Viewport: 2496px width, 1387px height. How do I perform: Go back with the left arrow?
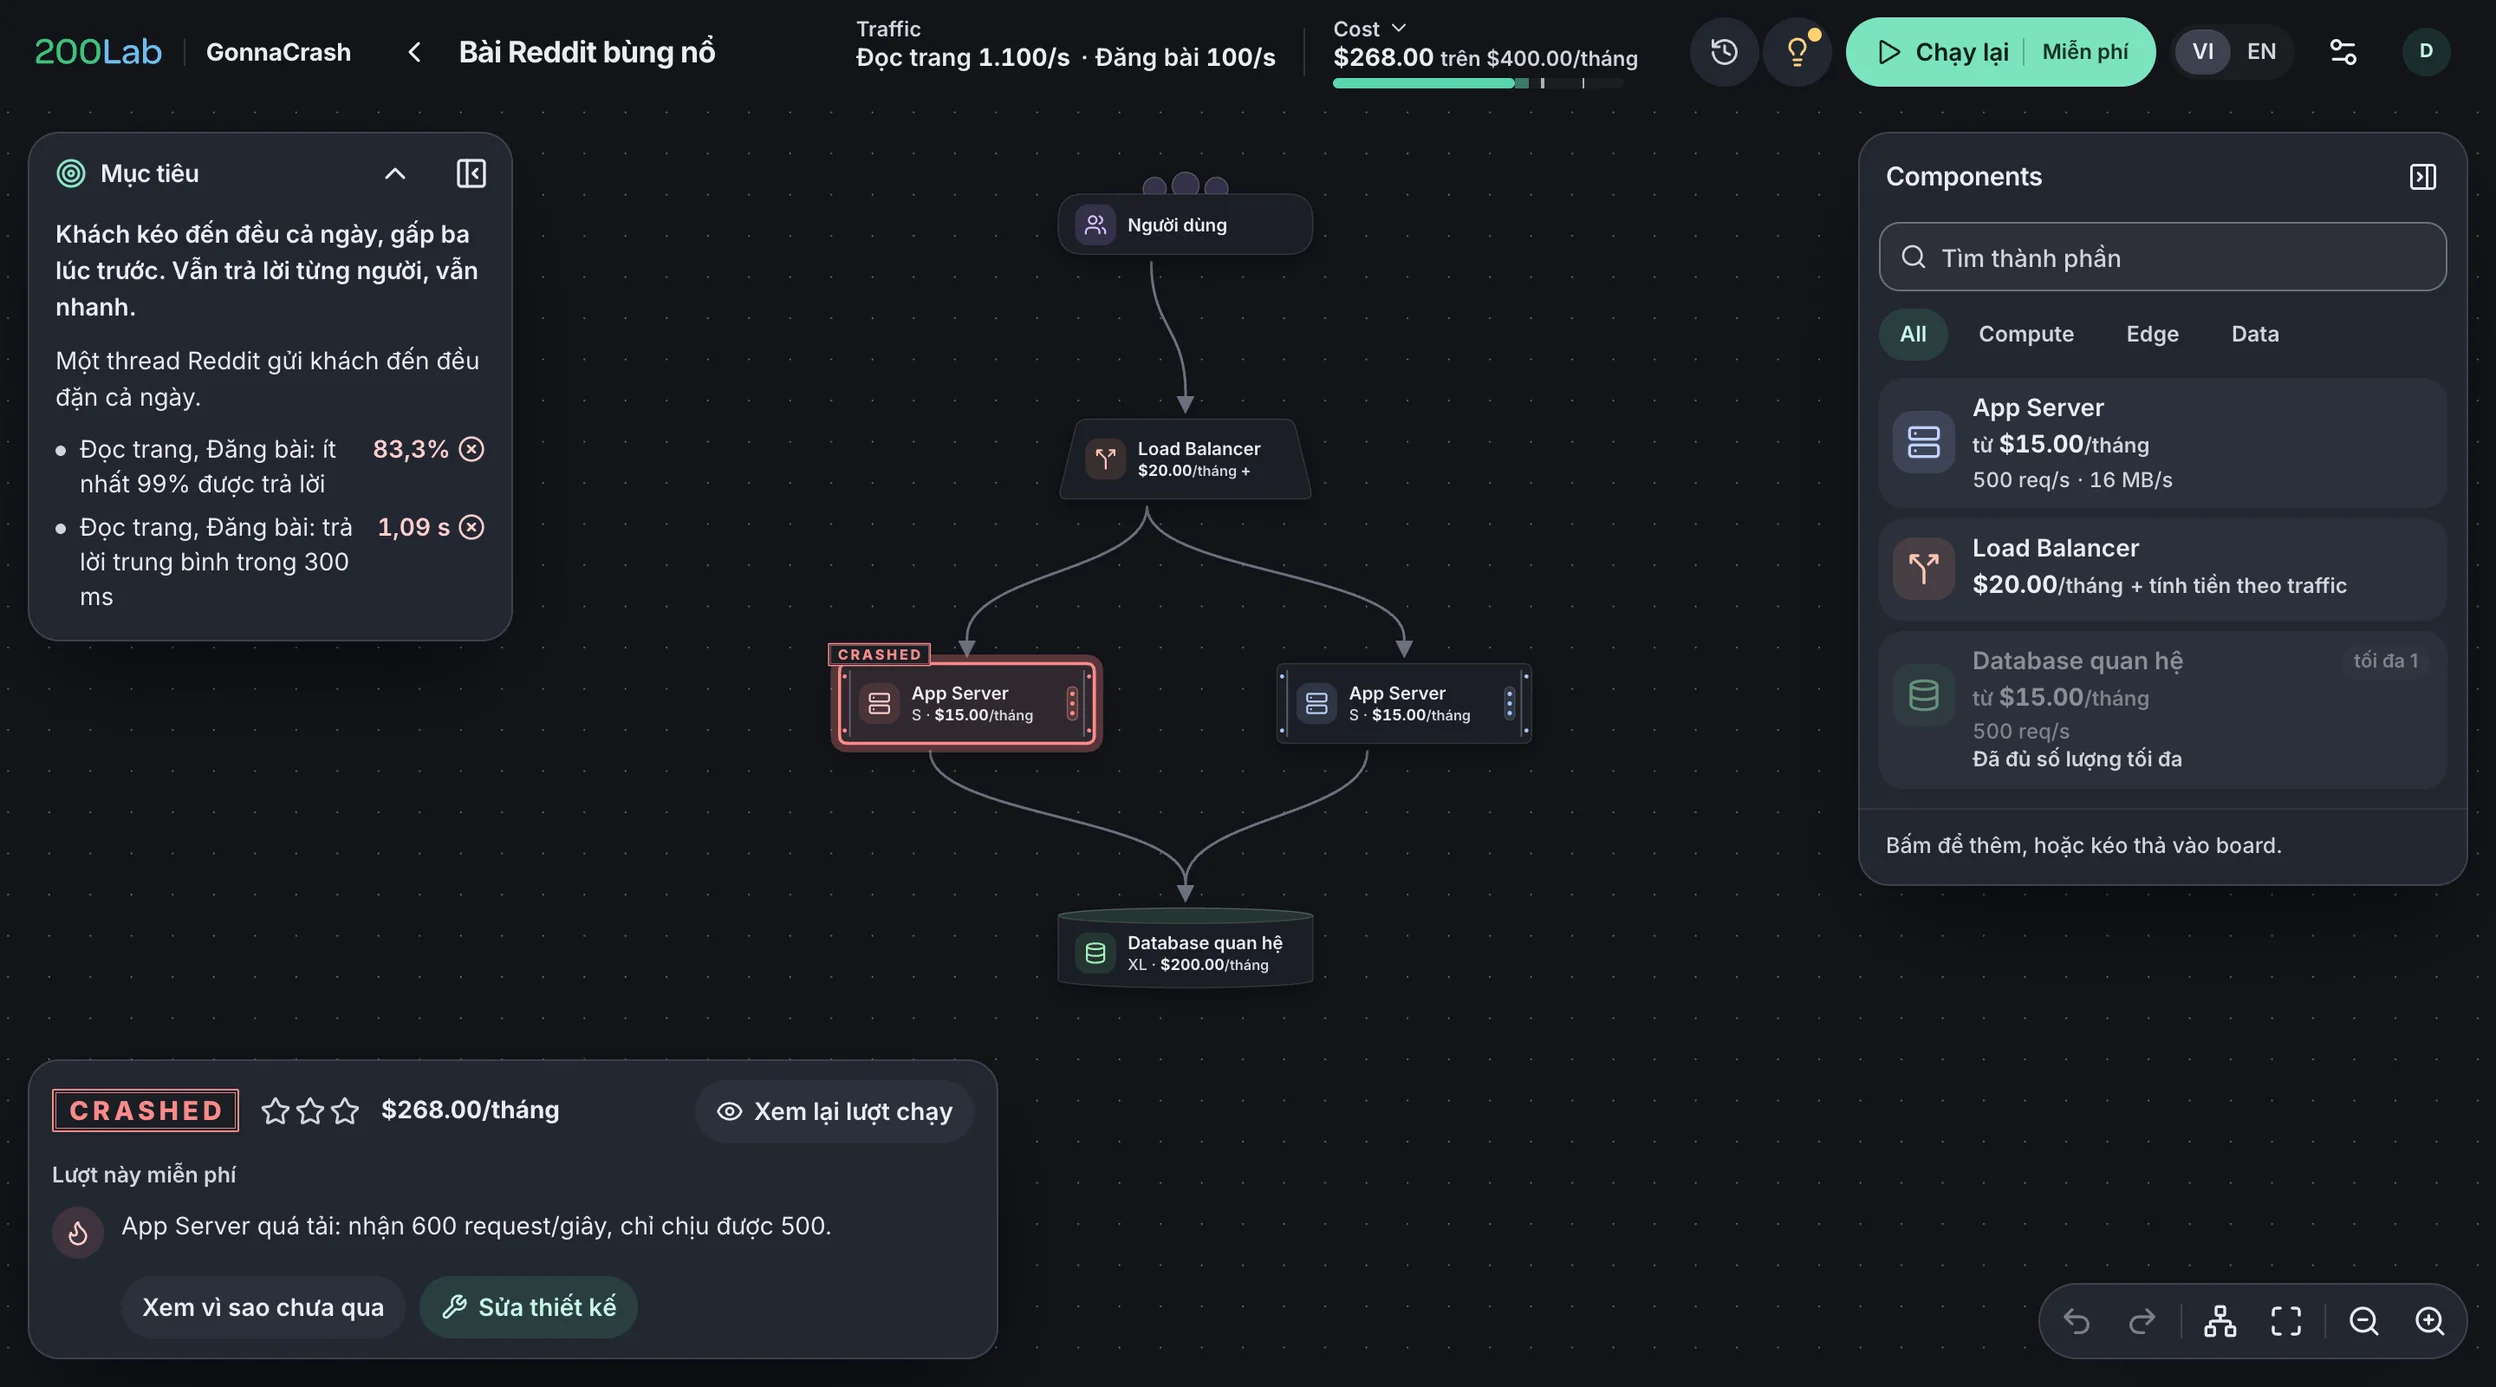pyautogui.click(x=414, y=52)
